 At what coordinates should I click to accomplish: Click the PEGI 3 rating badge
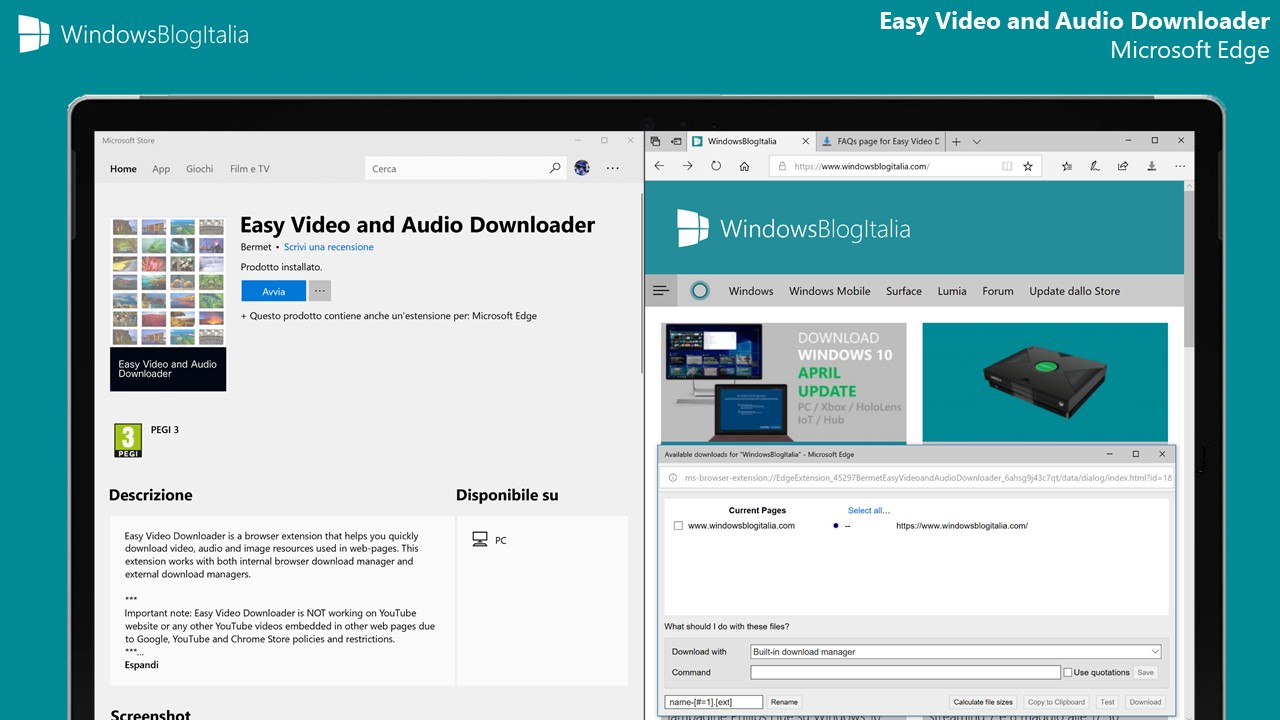click(x=128, y=440)
